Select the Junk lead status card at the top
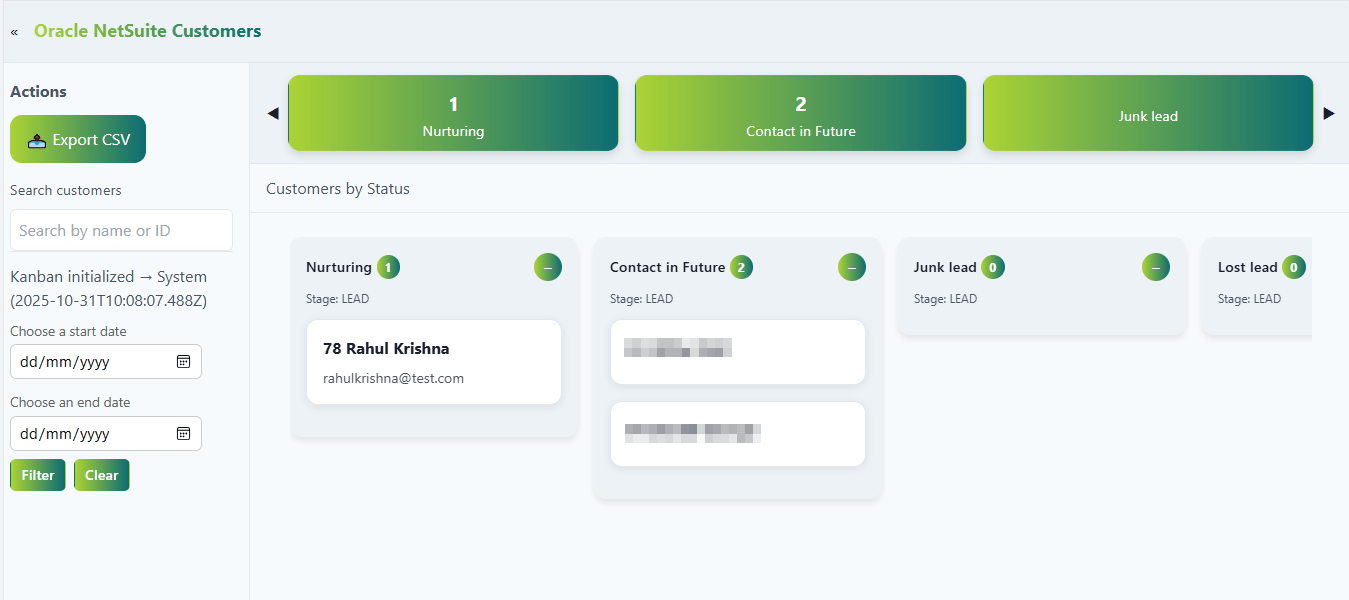Screen dimensions: 1349x600 point(1147,113)
